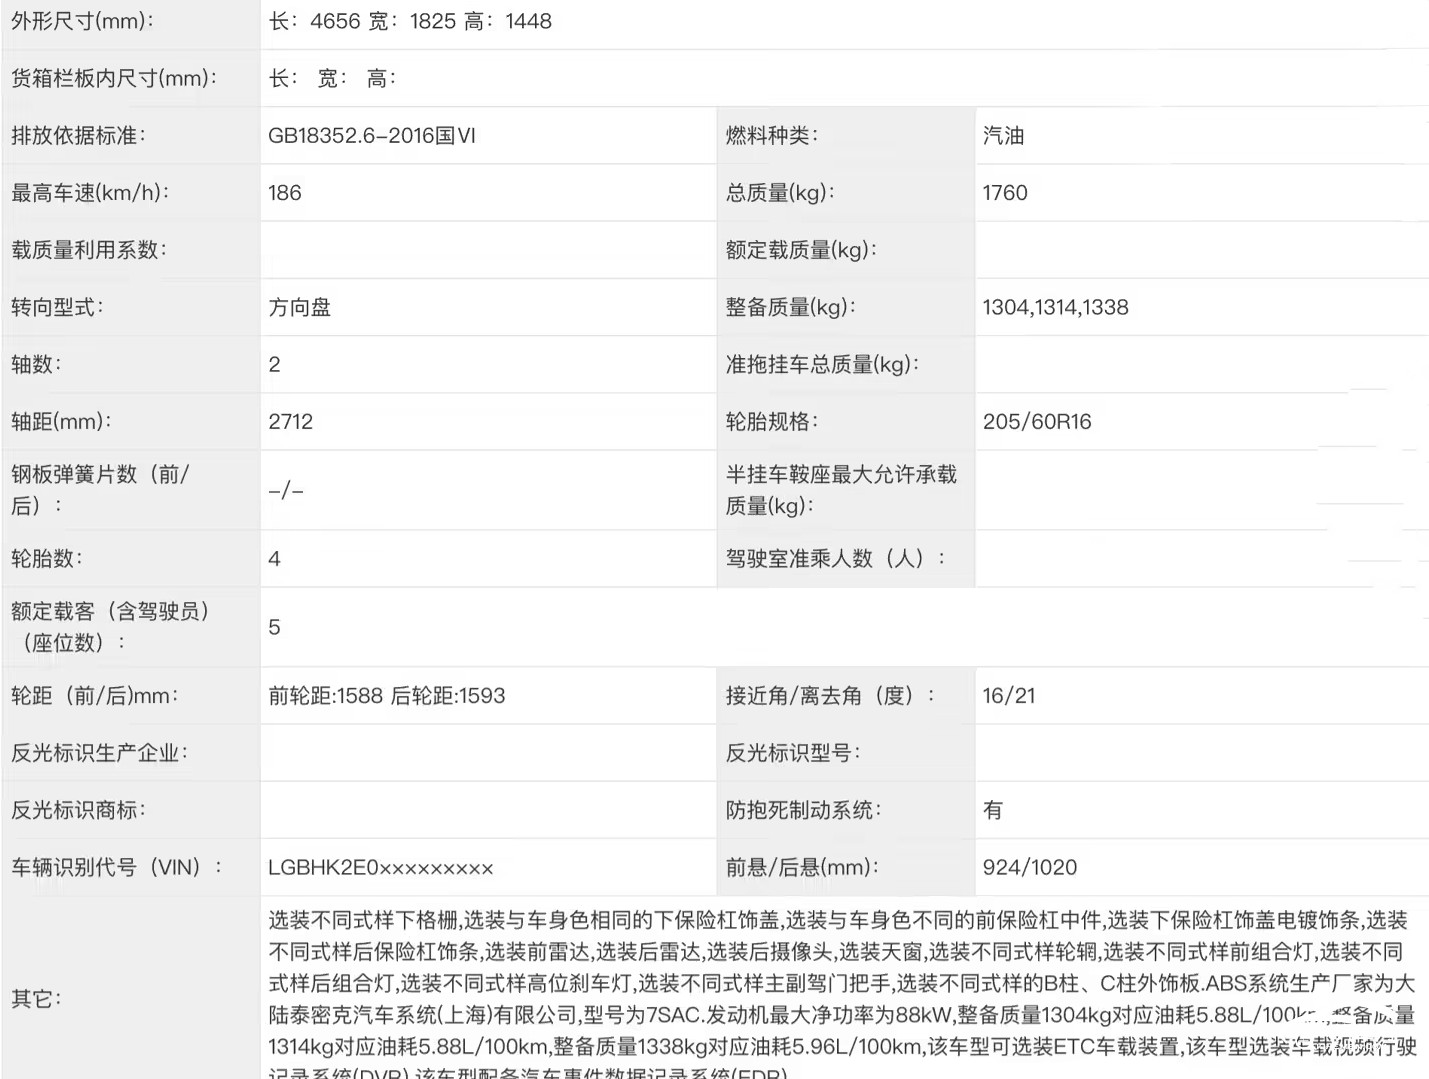The image size is (1429, 1079).
Task: Select the total mass value 1760
Action: pyautogui.click(x=1005, y=193)
